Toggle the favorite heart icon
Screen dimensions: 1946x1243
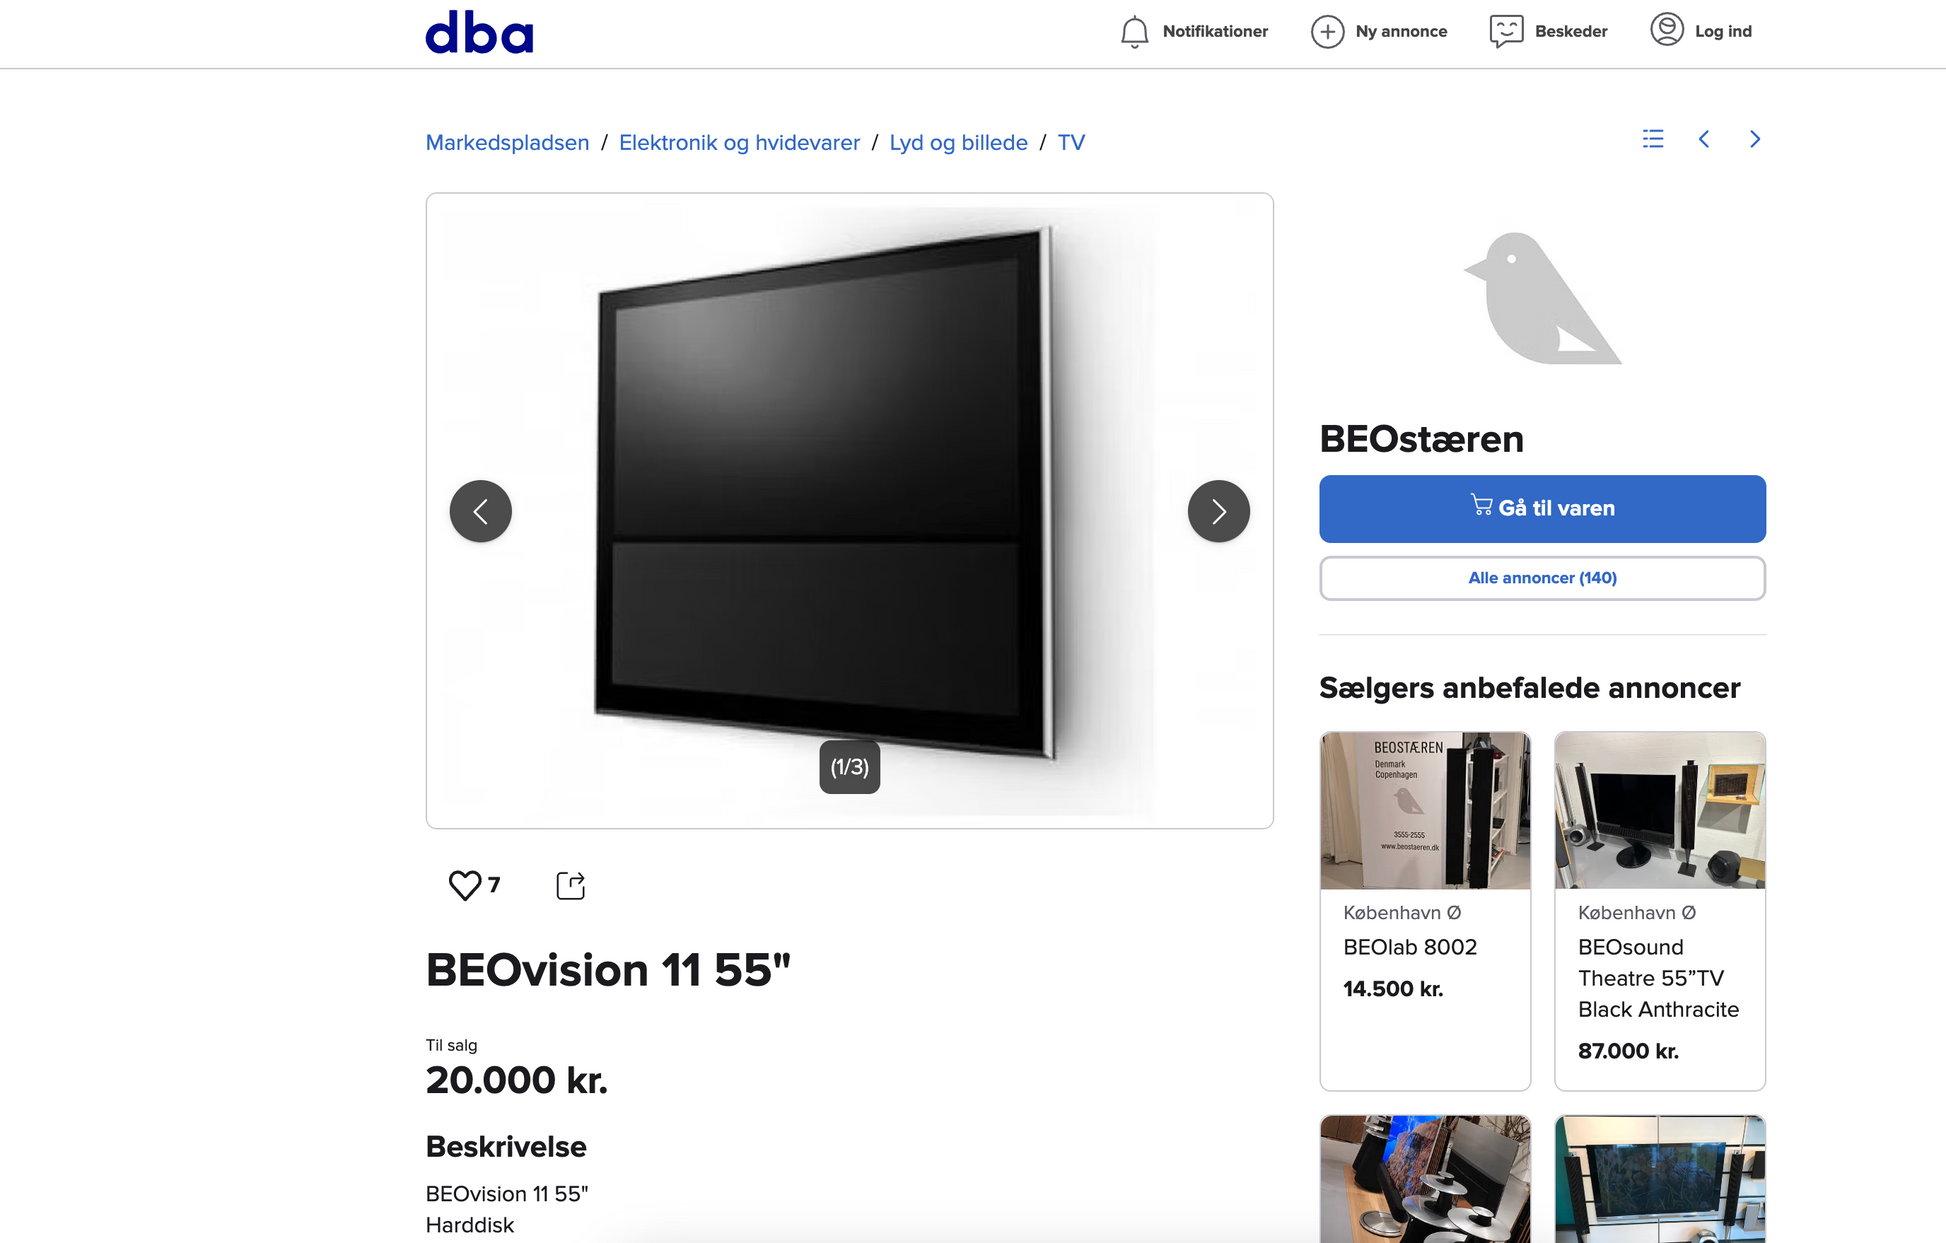[x=465, y=885]
